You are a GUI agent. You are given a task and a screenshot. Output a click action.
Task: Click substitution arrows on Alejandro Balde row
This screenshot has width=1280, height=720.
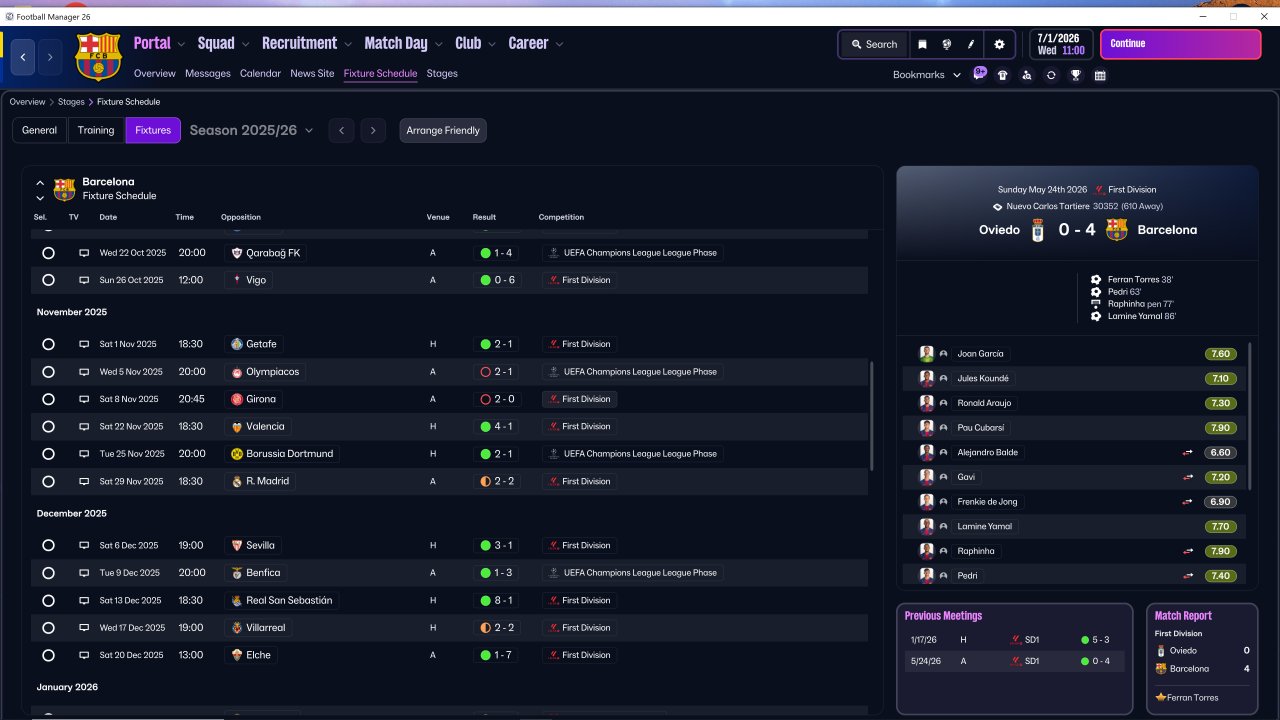coord(1188,453)
